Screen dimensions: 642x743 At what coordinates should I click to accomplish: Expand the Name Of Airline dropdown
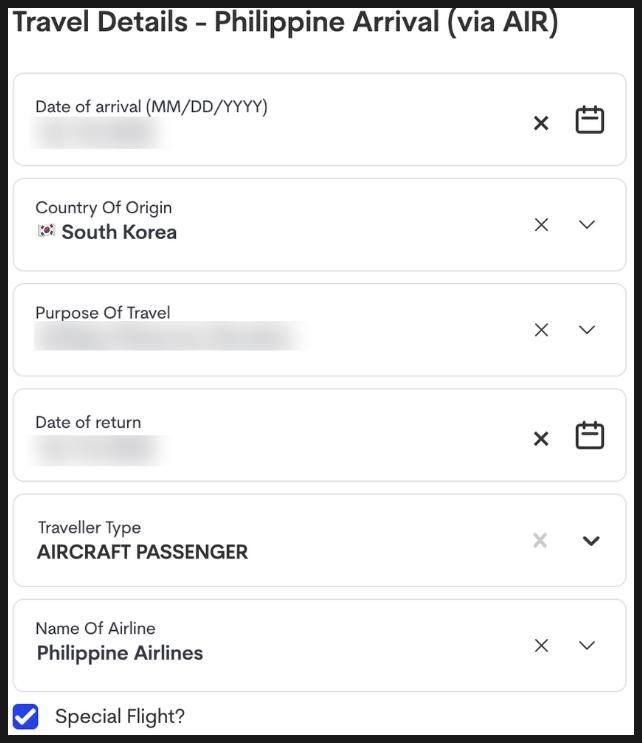pyautogui.click(x=587, y=645)
